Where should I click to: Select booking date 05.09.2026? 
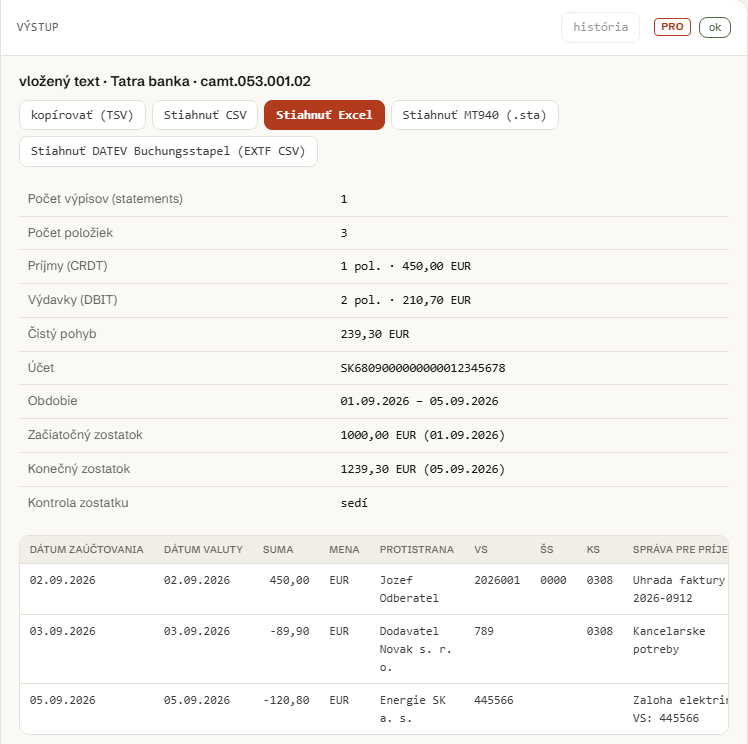pyautogui.click(x=62, y=701)
